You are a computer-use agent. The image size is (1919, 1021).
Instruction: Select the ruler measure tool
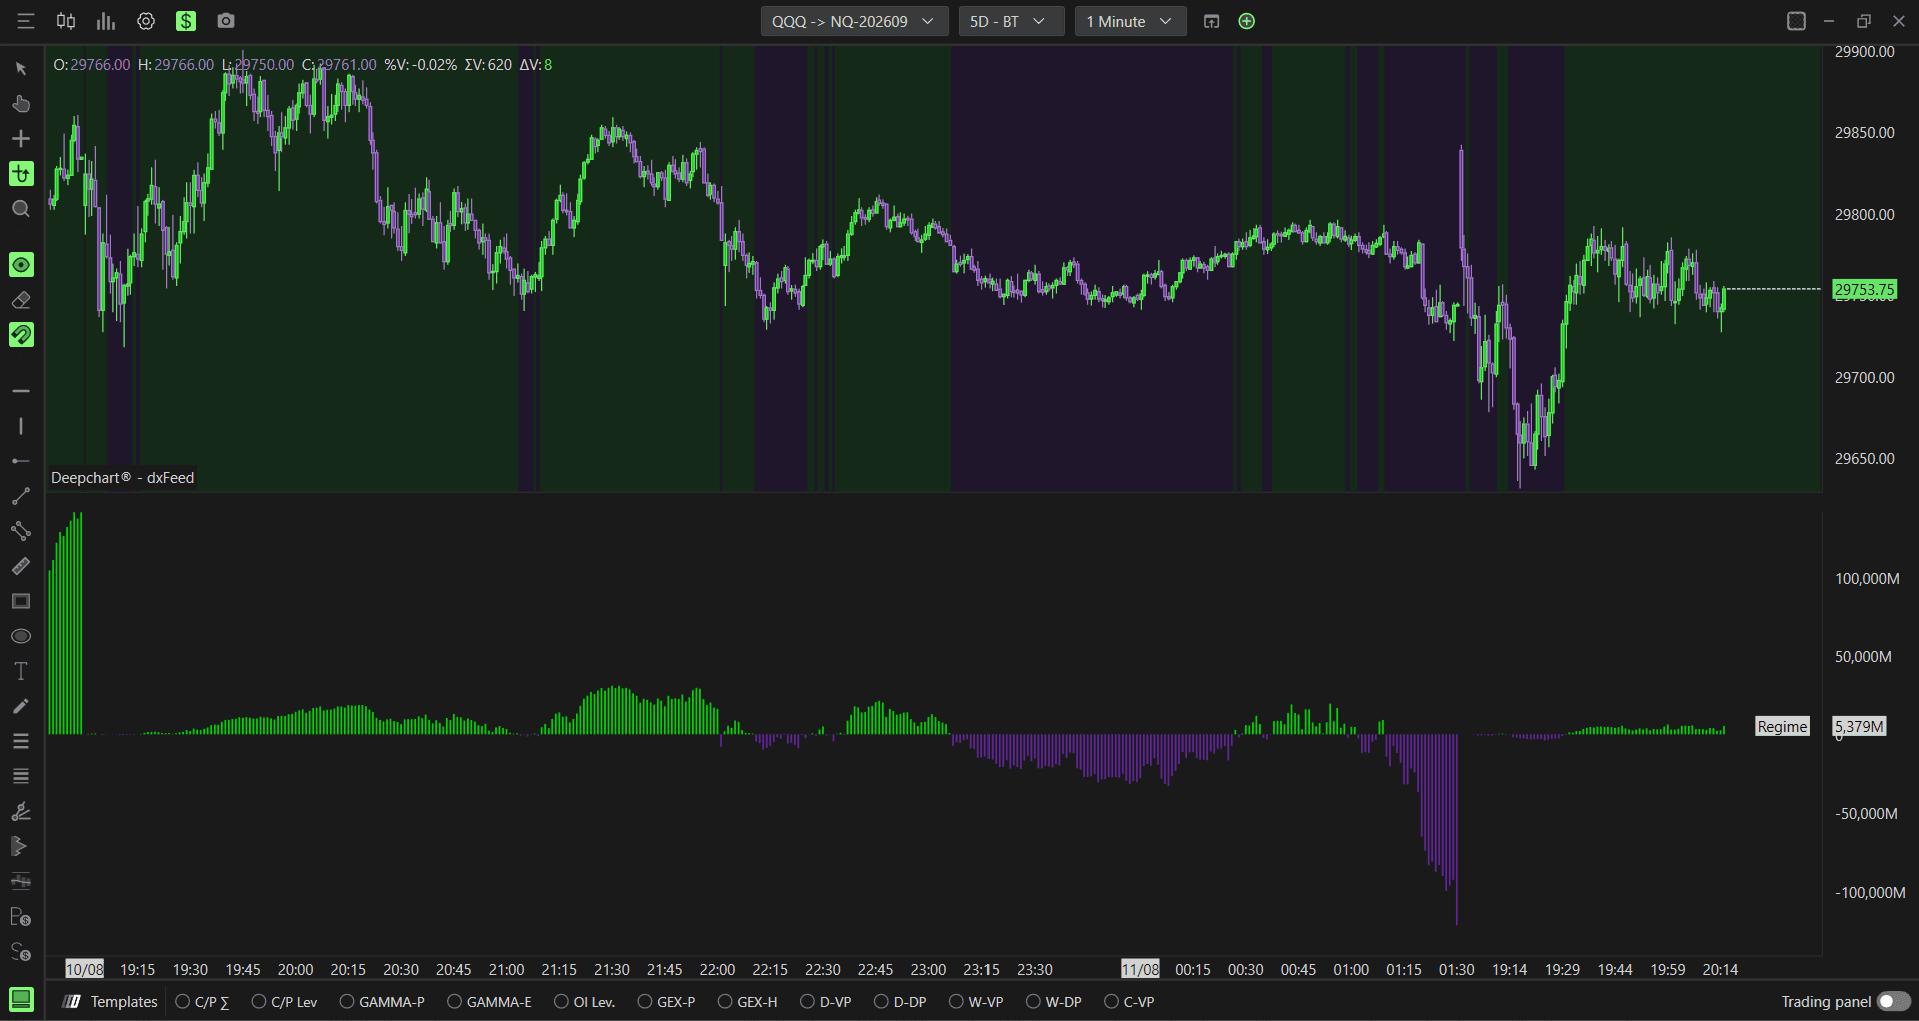[21, 566]
